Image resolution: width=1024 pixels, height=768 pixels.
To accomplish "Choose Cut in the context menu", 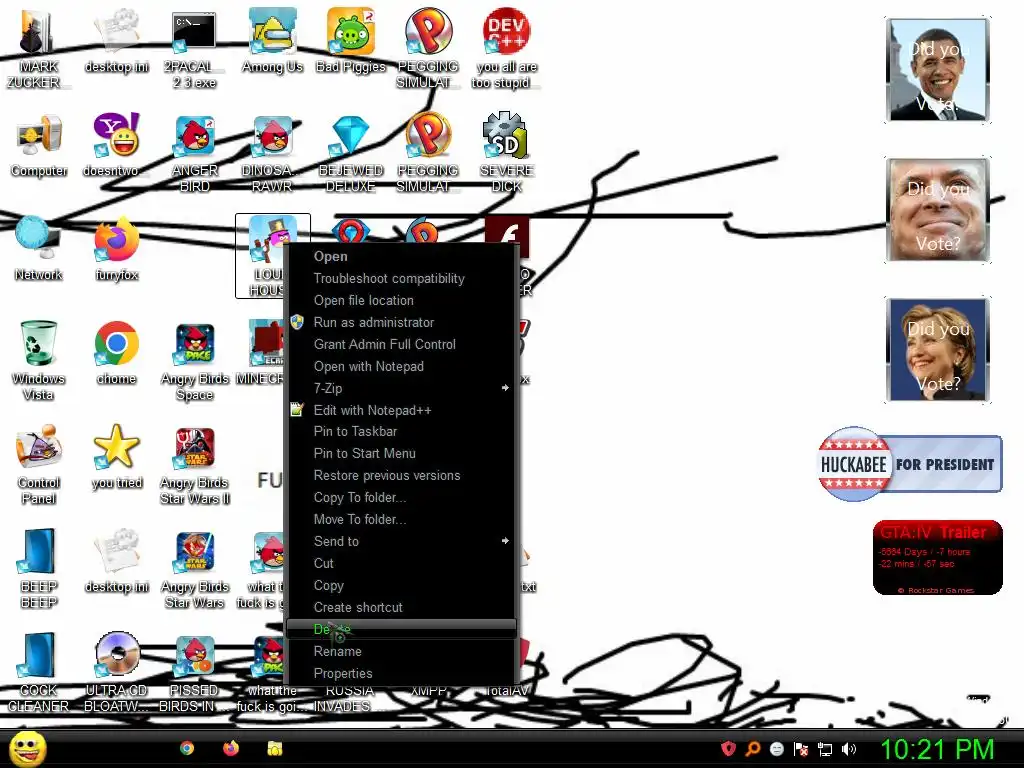I will (402, 563).
